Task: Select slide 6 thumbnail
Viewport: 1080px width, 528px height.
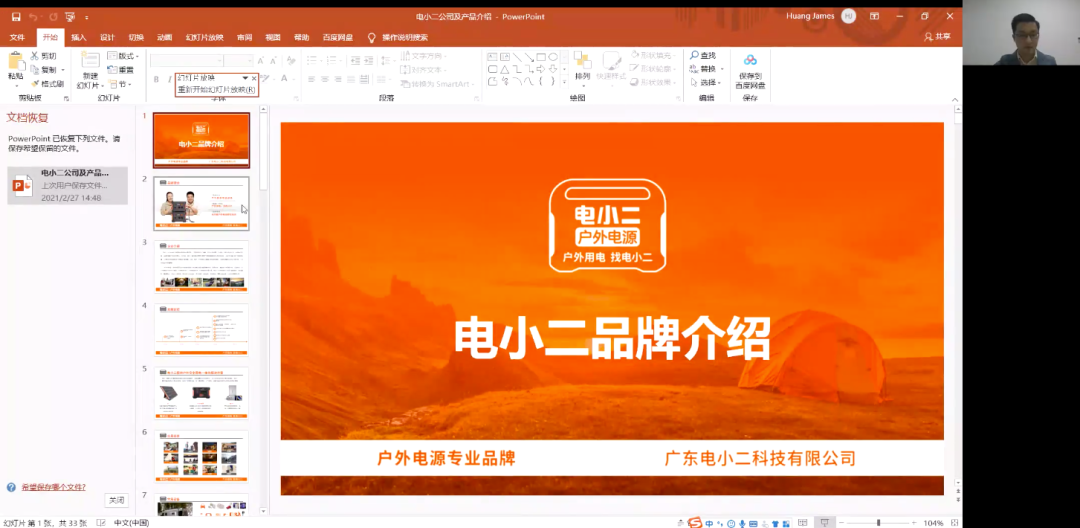Action: click(201, 456)
